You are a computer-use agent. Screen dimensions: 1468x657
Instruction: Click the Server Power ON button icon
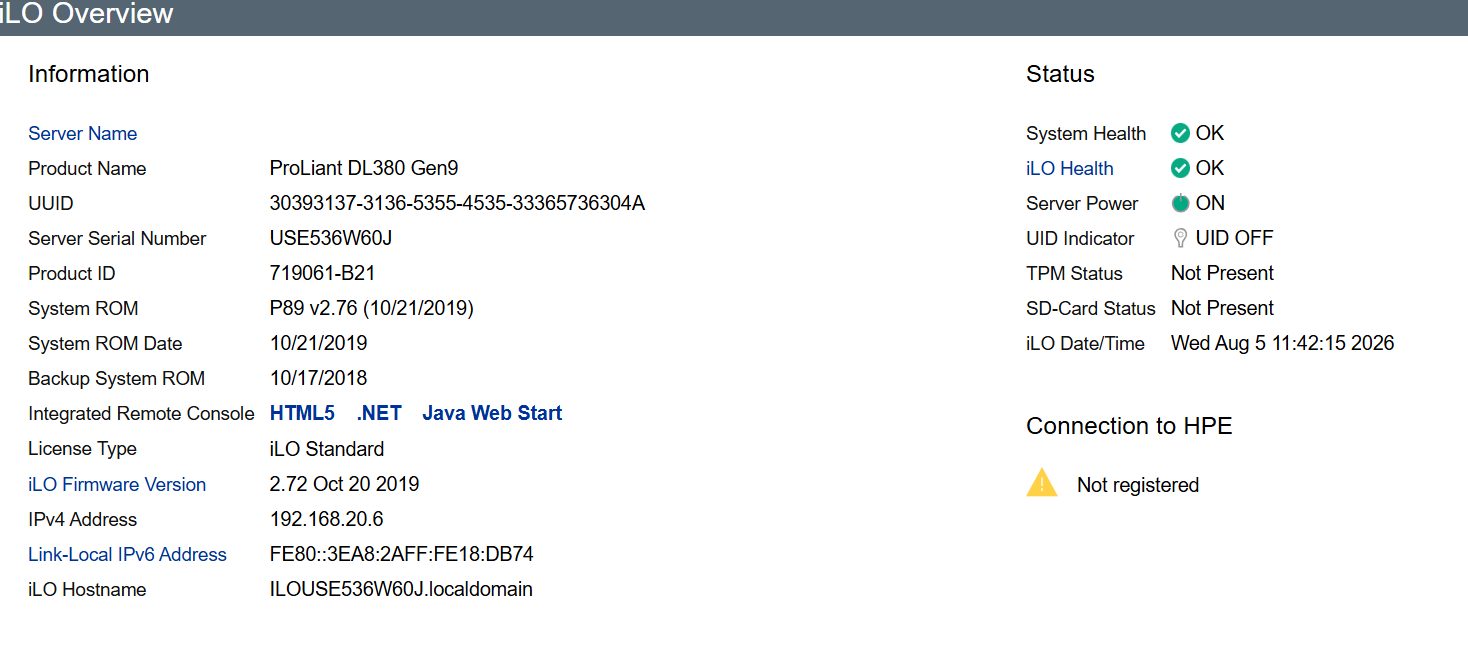pyautogui.click(x=1180, y=203)
